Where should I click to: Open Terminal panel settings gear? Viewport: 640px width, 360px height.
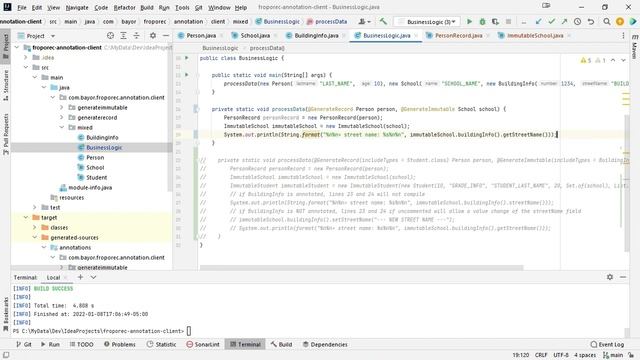[x=610, y=277]
